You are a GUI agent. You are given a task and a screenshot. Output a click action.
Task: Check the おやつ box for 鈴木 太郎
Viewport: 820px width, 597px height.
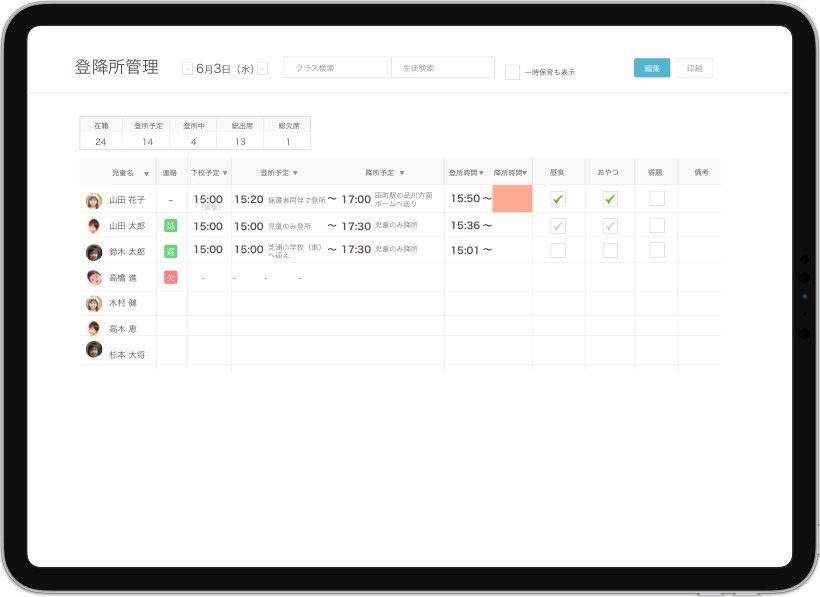610,251
